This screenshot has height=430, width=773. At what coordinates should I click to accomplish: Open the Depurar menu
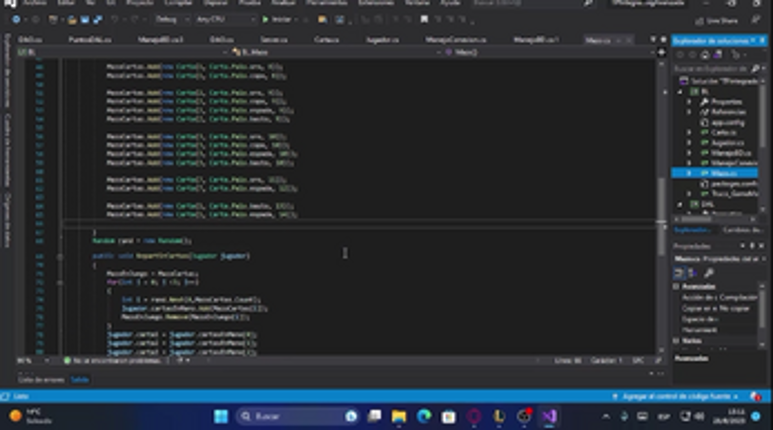pyautogui.click(x=216, y=3)
